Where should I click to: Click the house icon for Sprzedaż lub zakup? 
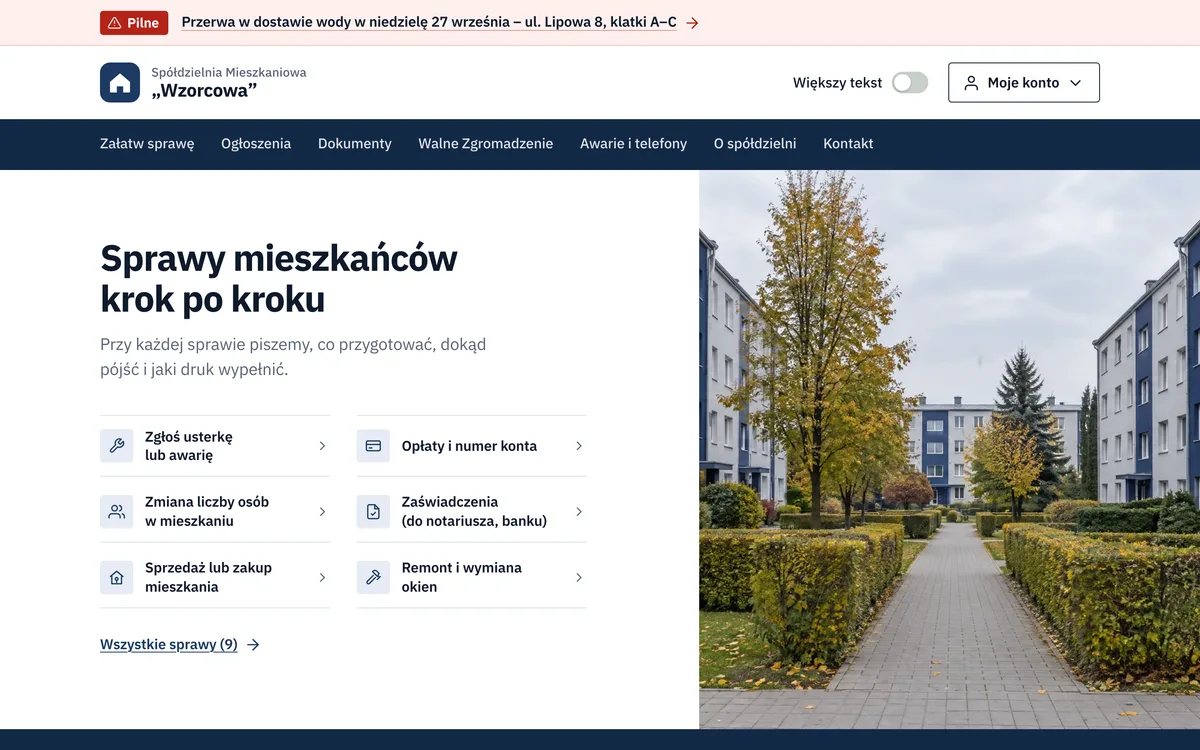click(x=117, y=577)
